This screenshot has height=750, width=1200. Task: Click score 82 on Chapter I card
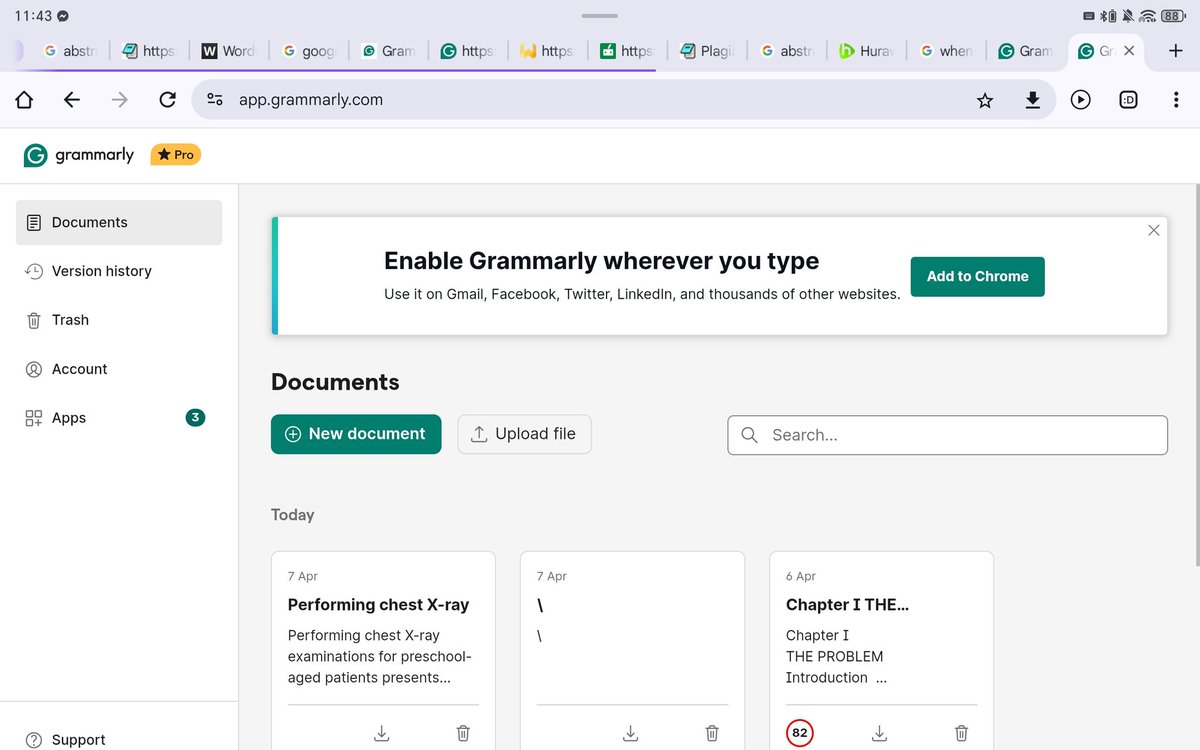[x=800, y=733]
